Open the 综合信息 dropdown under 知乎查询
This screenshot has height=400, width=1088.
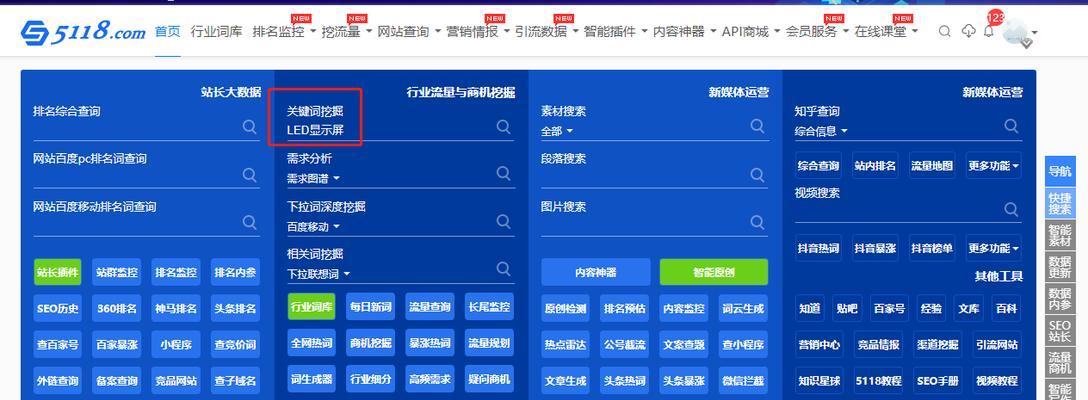point(822,131)
